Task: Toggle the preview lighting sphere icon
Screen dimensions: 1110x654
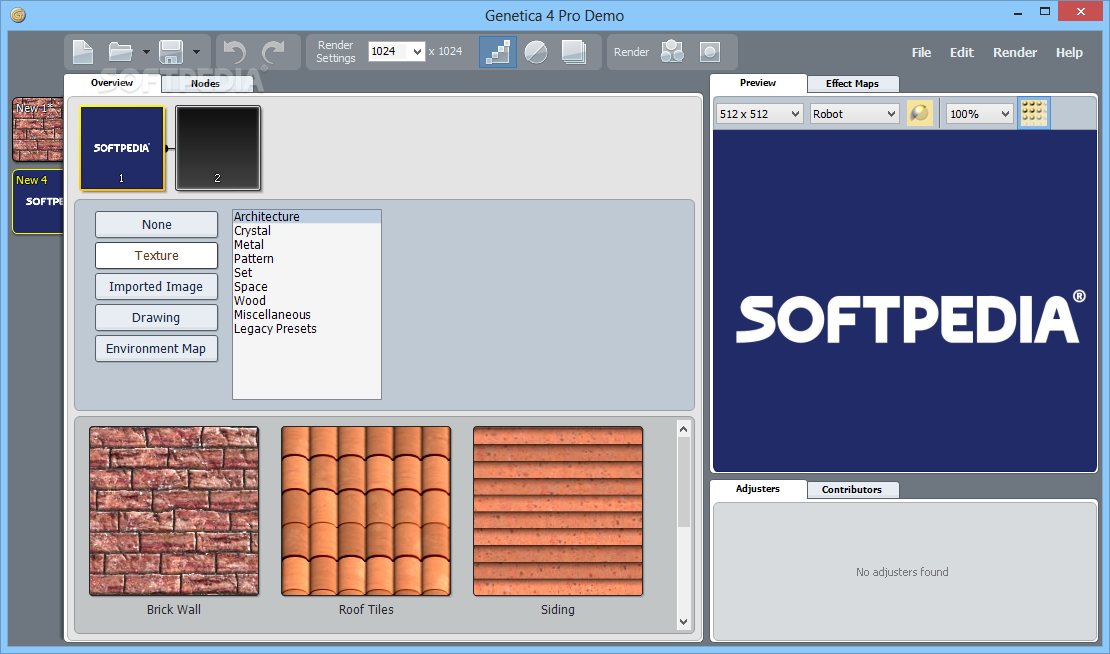Action: pyautogui.click(x=920, y=113)
